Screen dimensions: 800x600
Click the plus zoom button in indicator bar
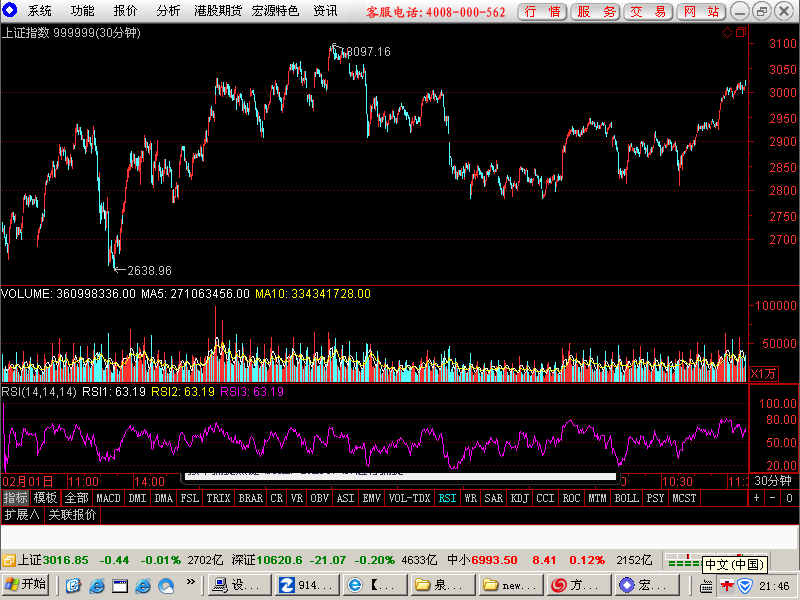point(756,498)
